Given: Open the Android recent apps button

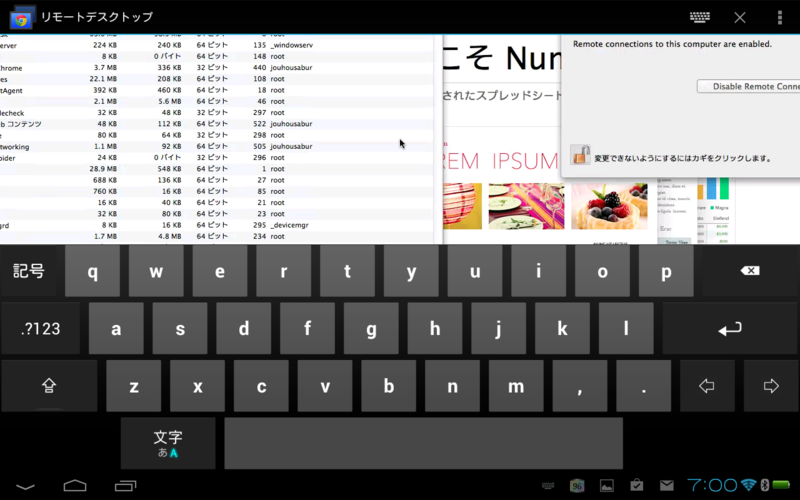Looking at the screenshot, I should 126,486.
